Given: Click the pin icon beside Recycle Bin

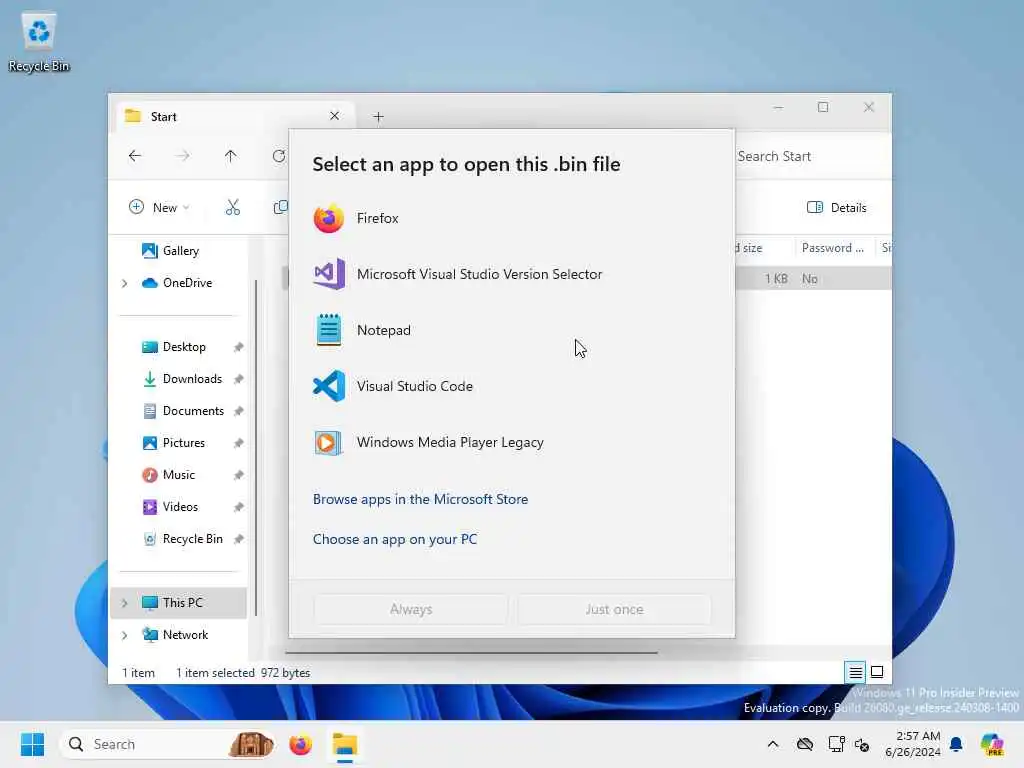Looking at the screenshot, I should (238, 539).
